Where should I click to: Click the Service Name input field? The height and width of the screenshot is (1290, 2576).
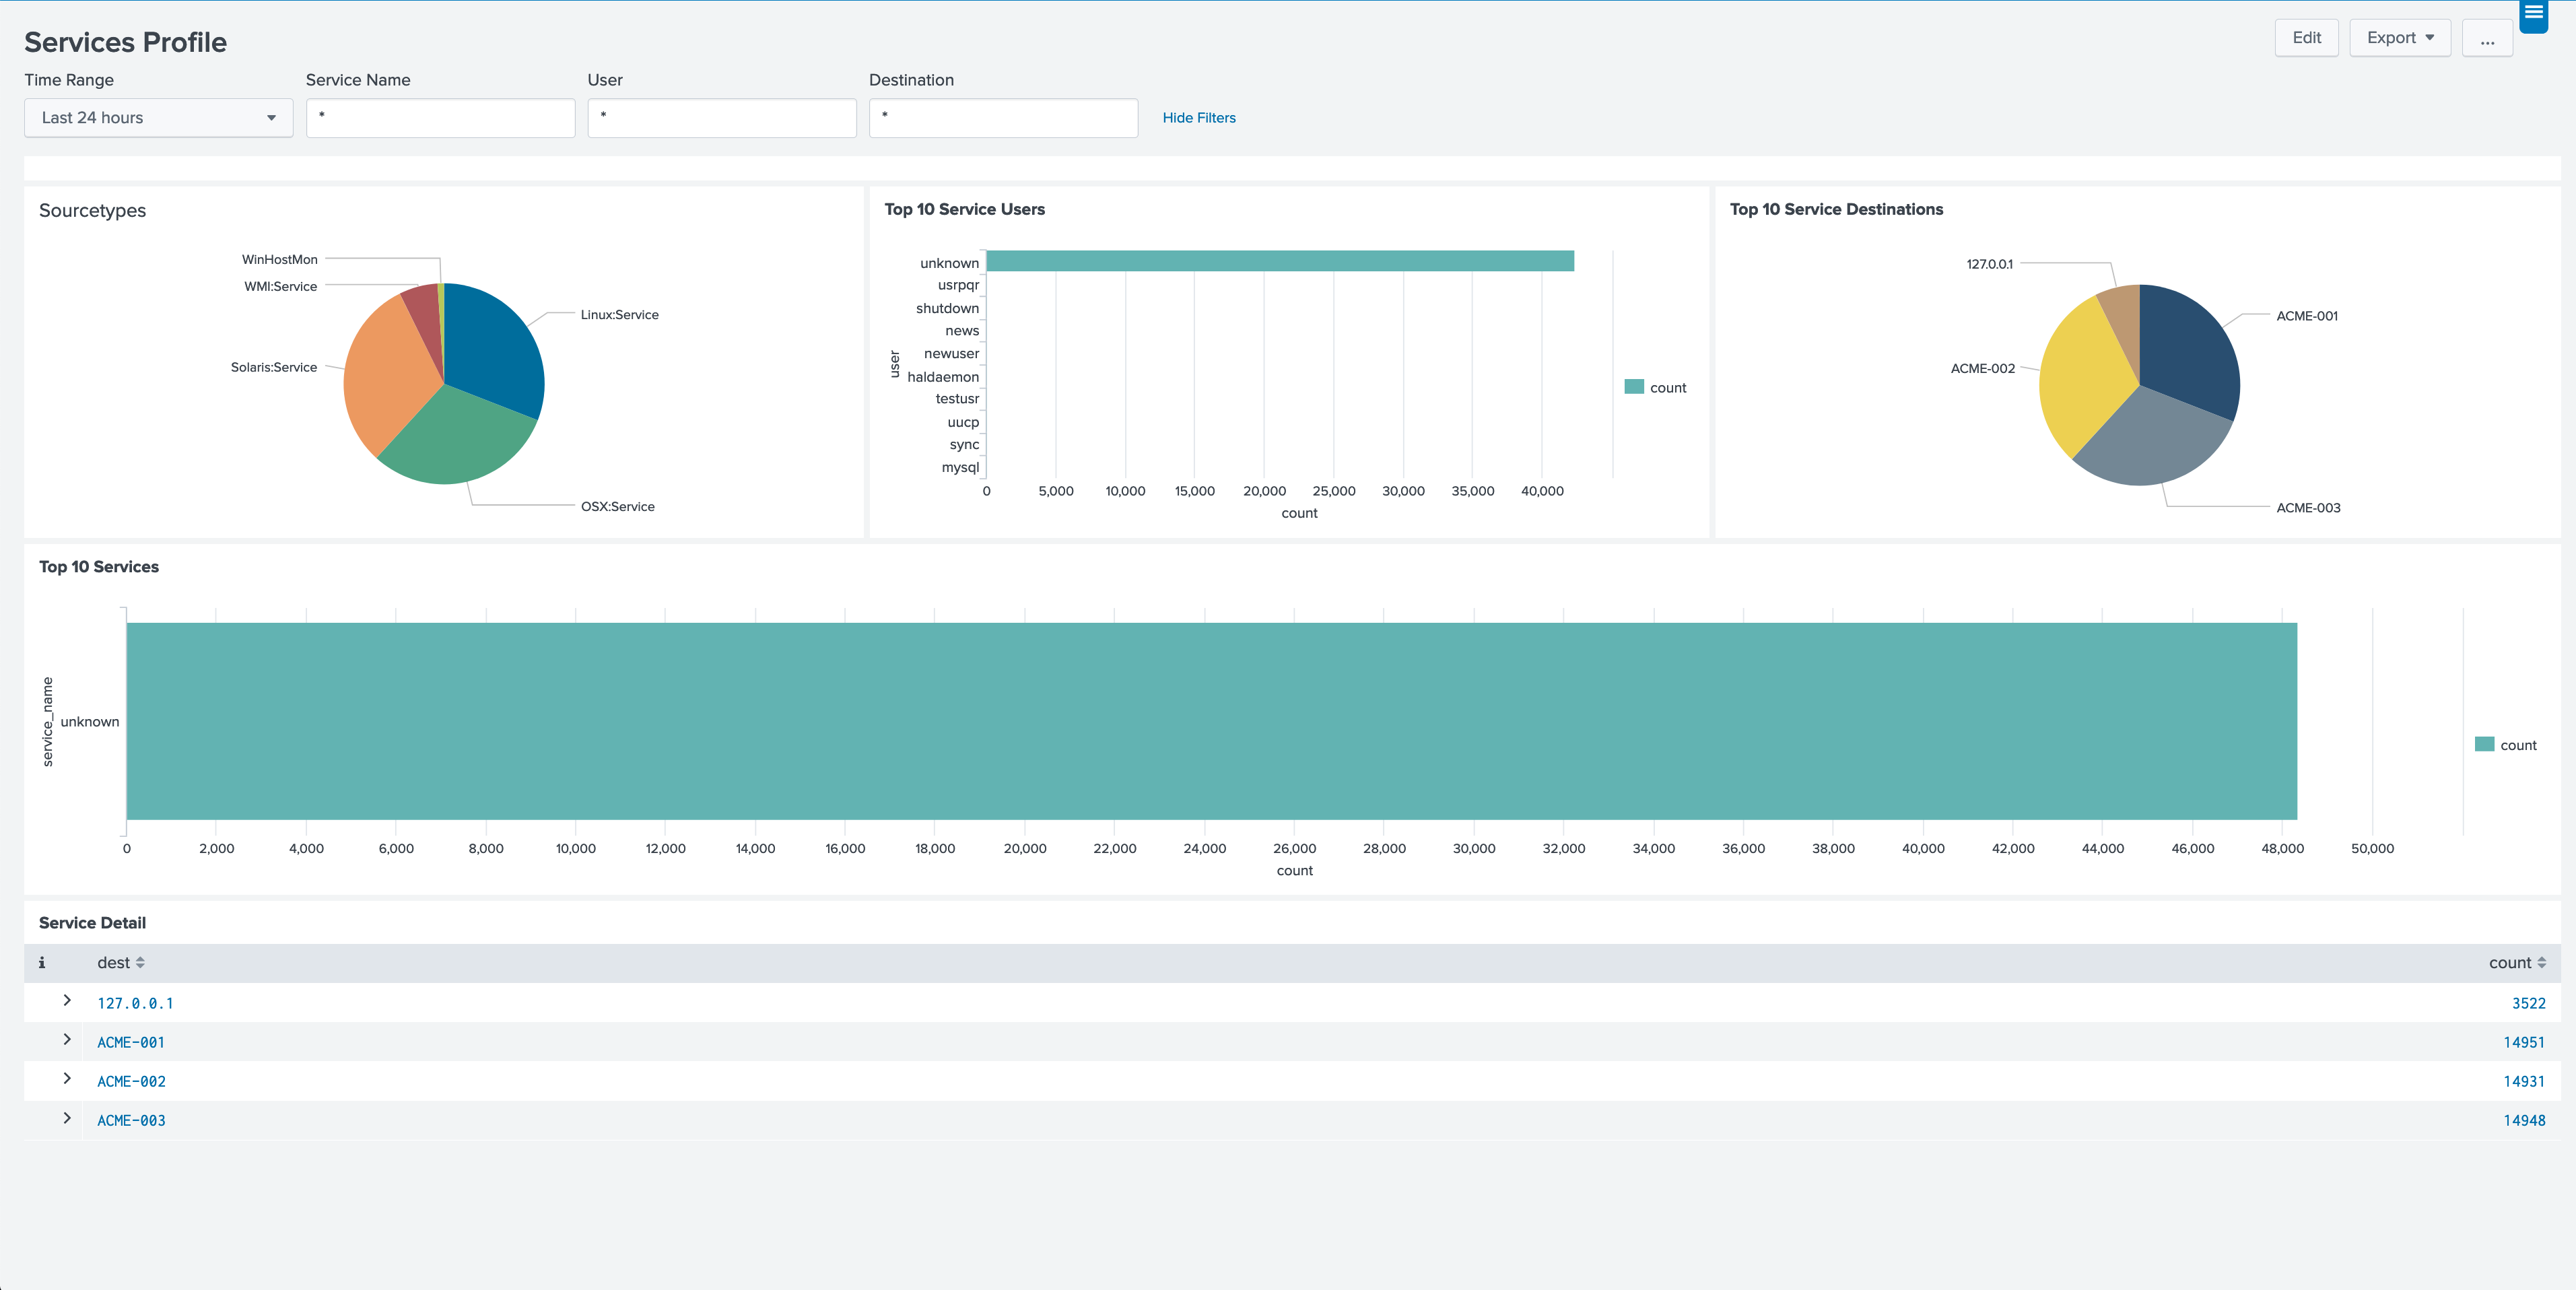coord(440,118)
